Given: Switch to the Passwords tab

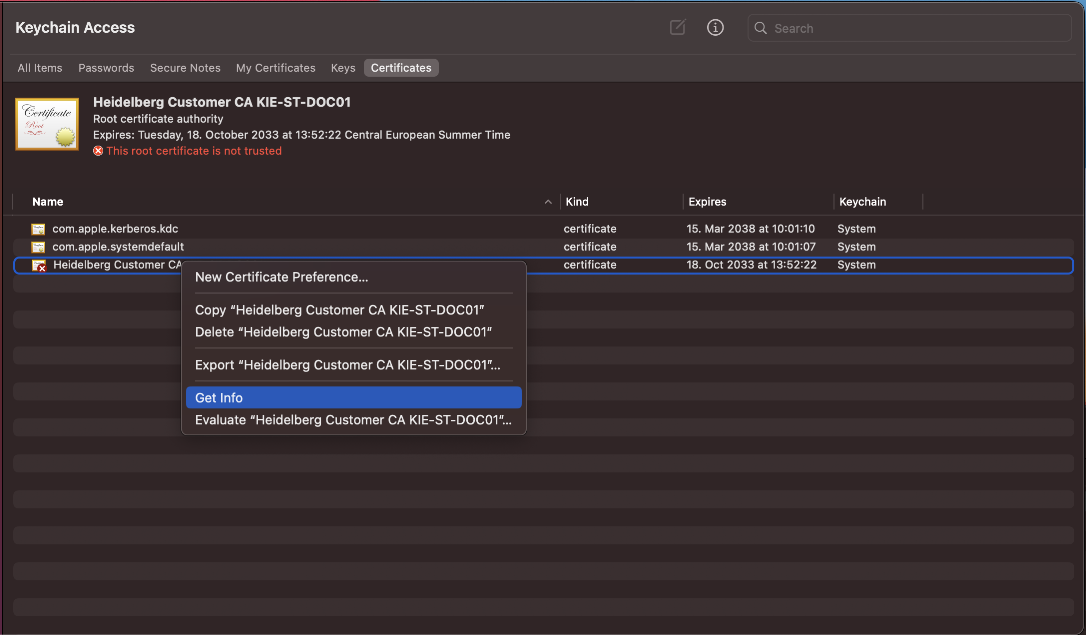Looking at the screenshot, I should 106,68.
